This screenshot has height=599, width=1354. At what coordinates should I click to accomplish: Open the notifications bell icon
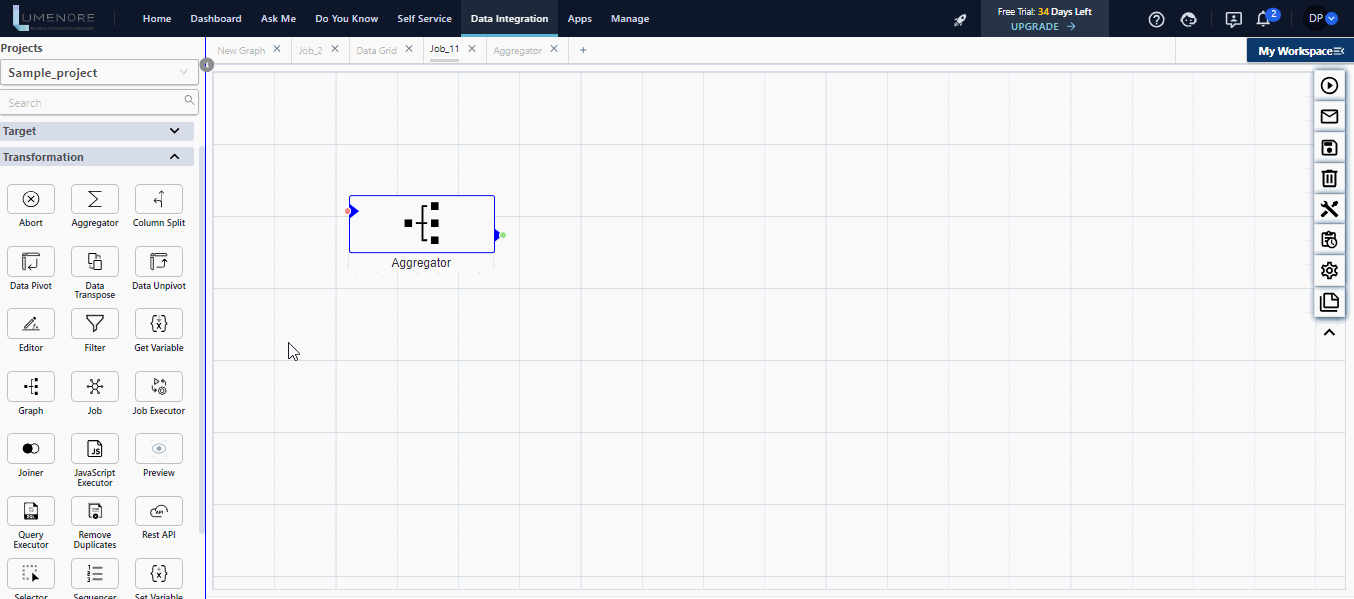point(1264,19)
